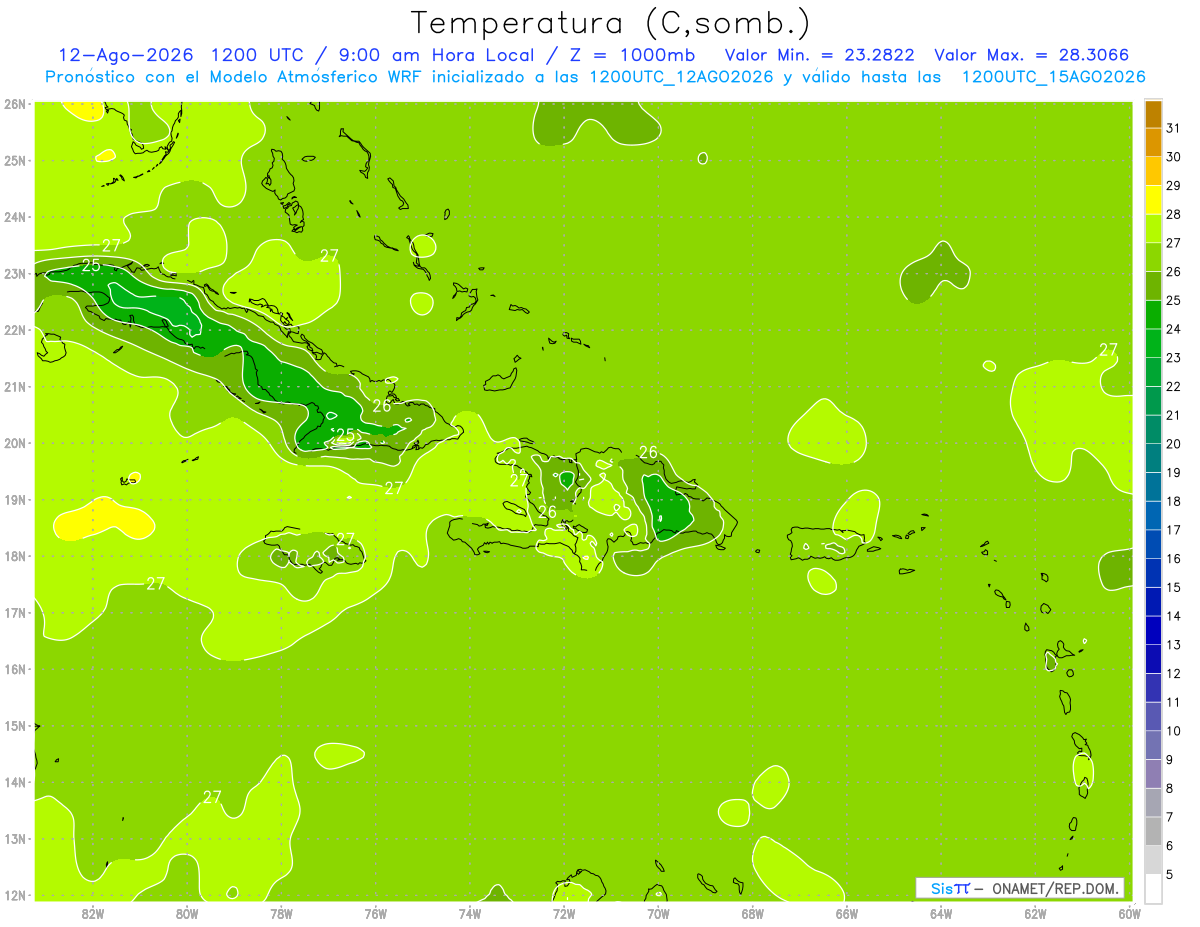Pick the white legend swatch below 5
This screenshot has width=1200, height=927.
[x=1153, y=888]
